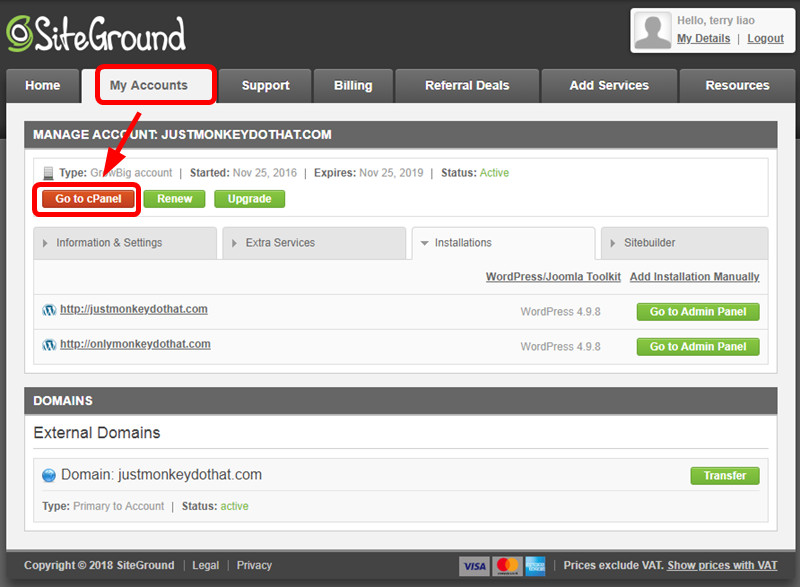The height and width of the screenshot is (587, 800).
Task: Click the Legal footer link
Action: [206, 566]
